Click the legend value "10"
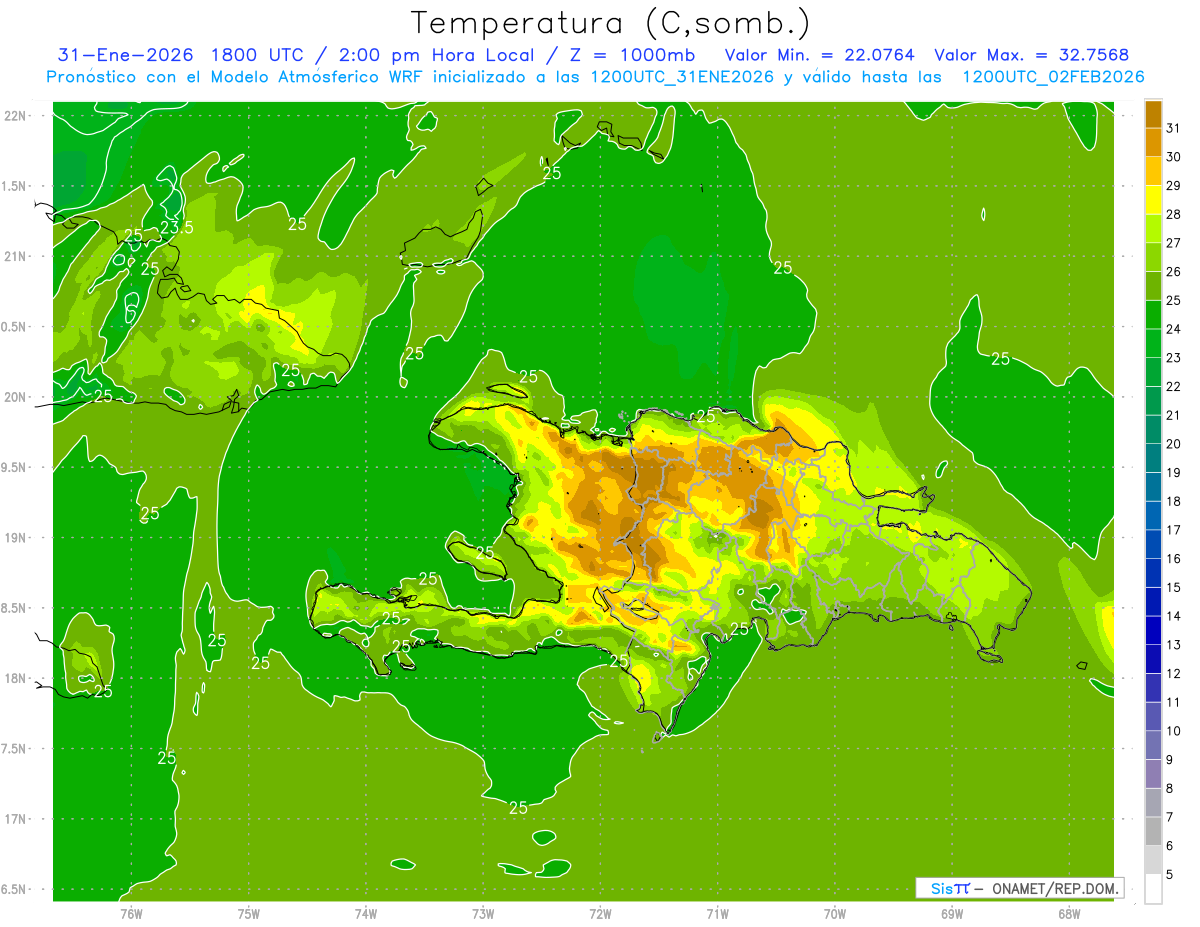 (x=1173, y=731)
